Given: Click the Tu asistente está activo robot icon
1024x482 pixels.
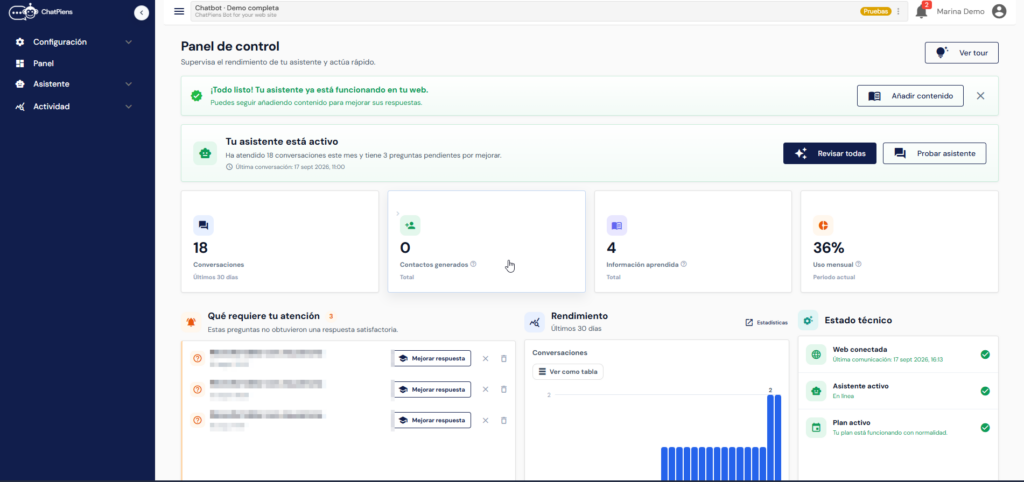Looking at the screenshot, I should [x=206, y=153].
